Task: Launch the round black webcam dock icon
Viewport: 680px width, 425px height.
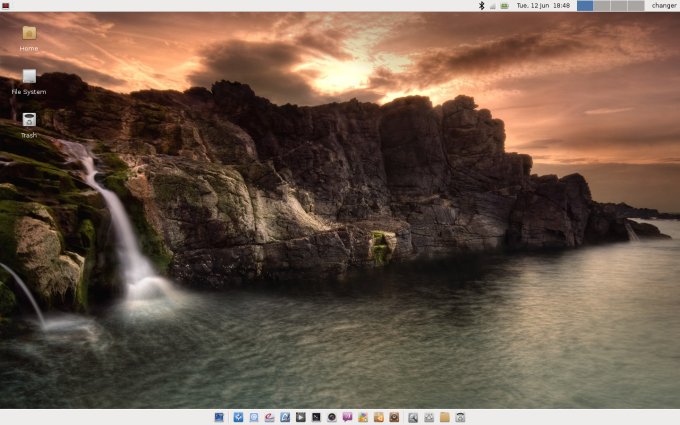Action: (332, 417)
